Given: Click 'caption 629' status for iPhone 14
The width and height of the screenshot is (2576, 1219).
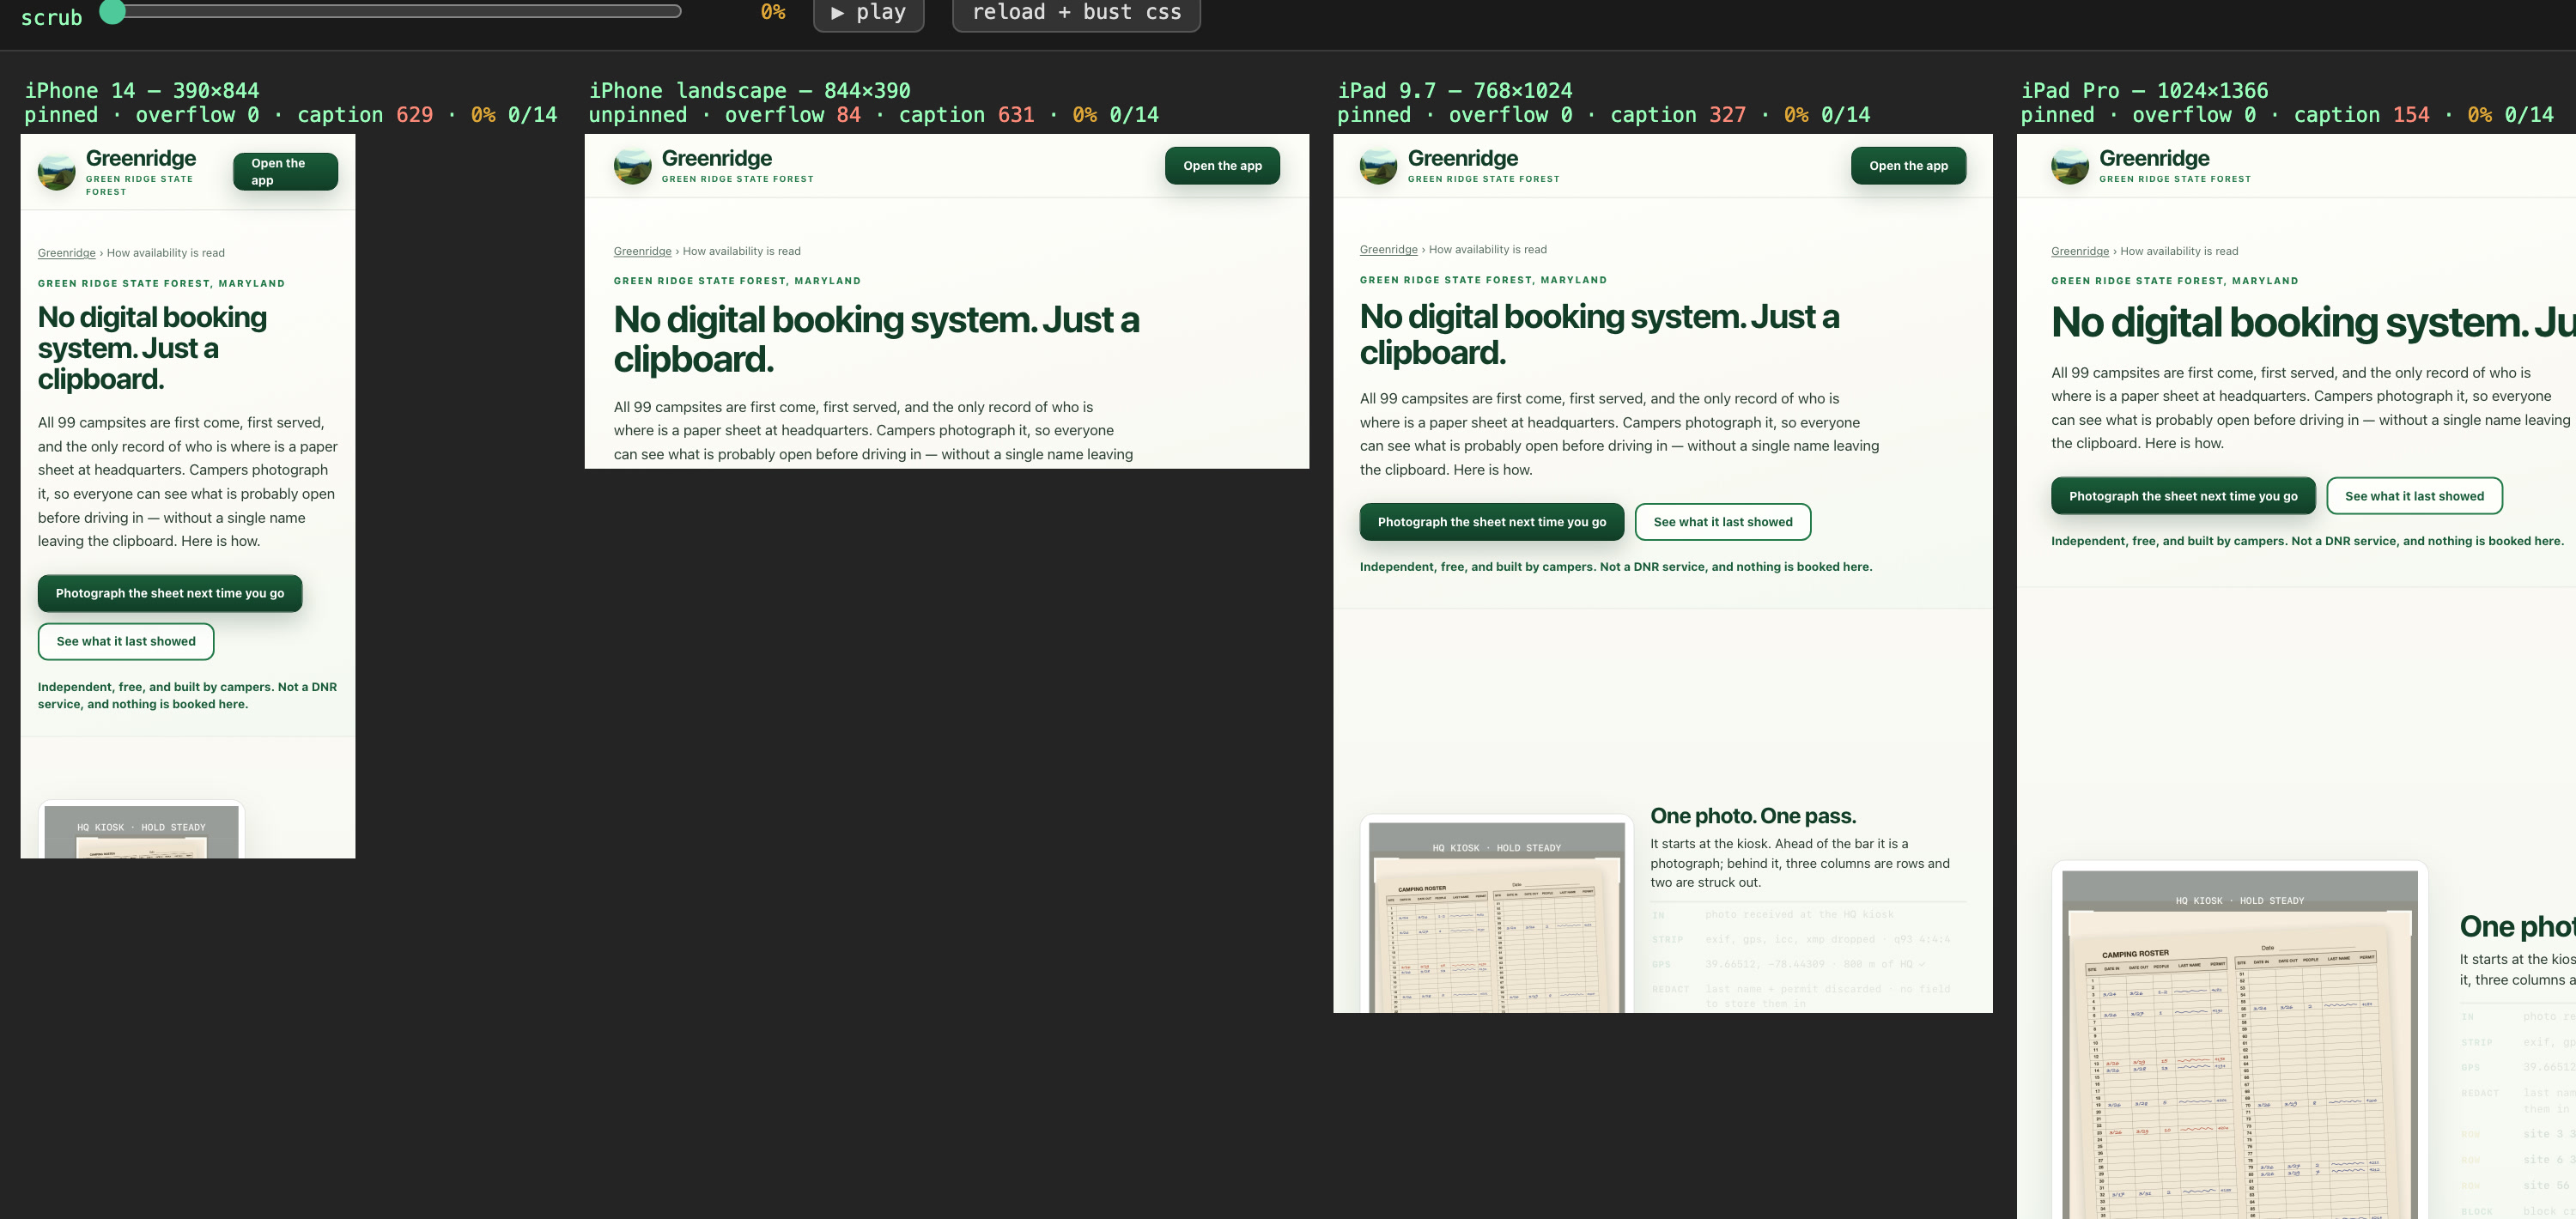Looking at the screenshot, I should pyautogui.click(x=365, y=115).
